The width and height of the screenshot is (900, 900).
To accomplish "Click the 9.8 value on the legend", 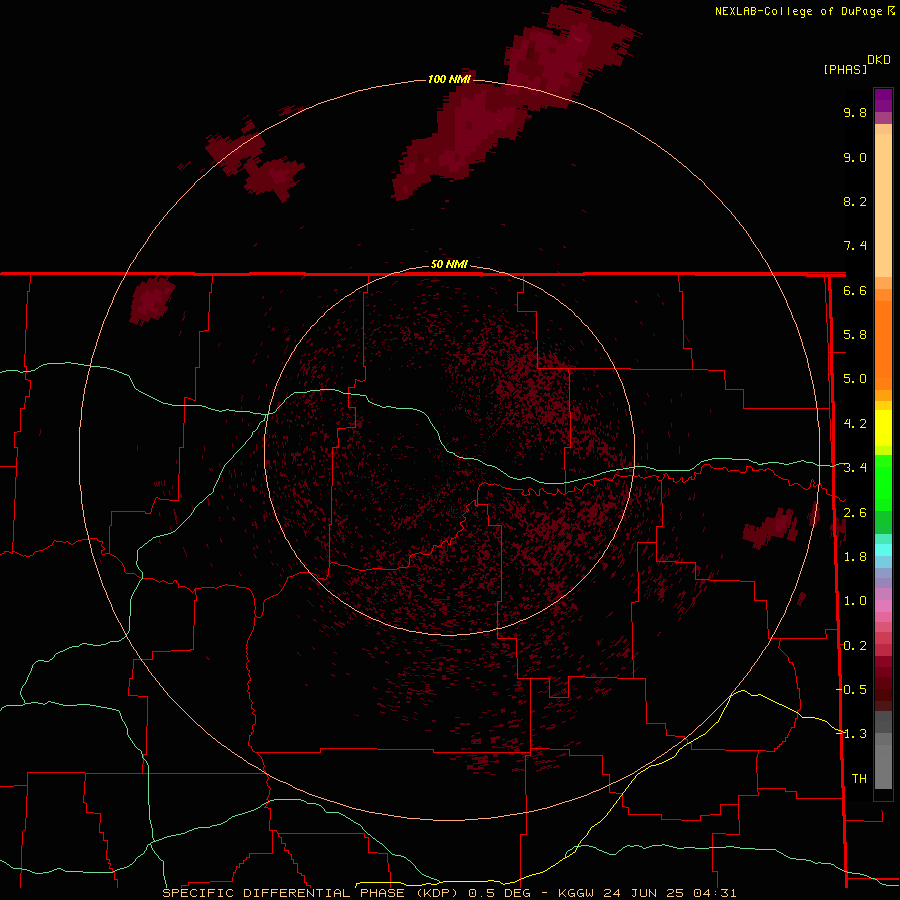I will point(855,112).
